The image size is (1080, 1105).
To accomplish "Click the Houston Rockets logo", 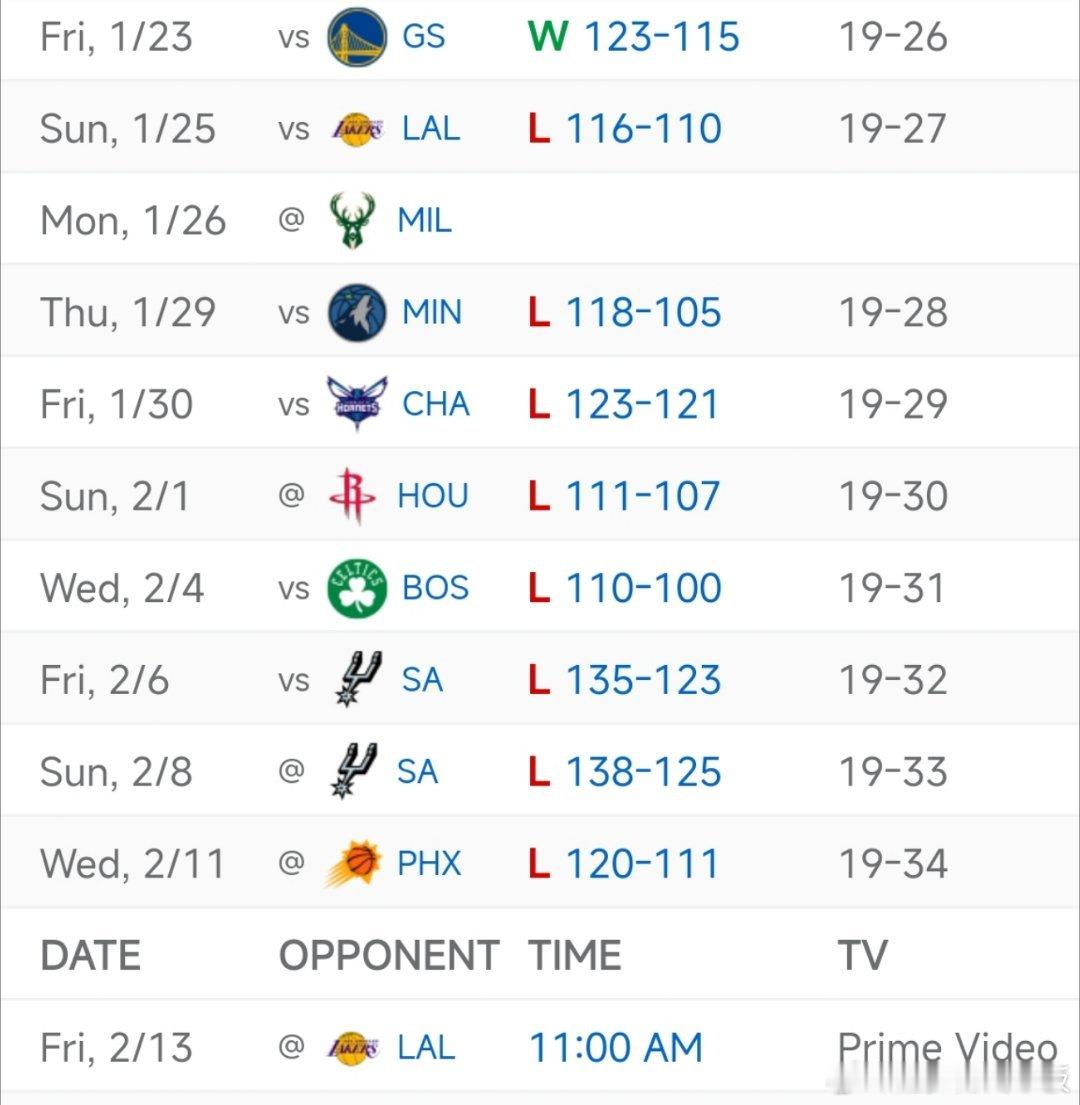I will (x=352, y=496).
